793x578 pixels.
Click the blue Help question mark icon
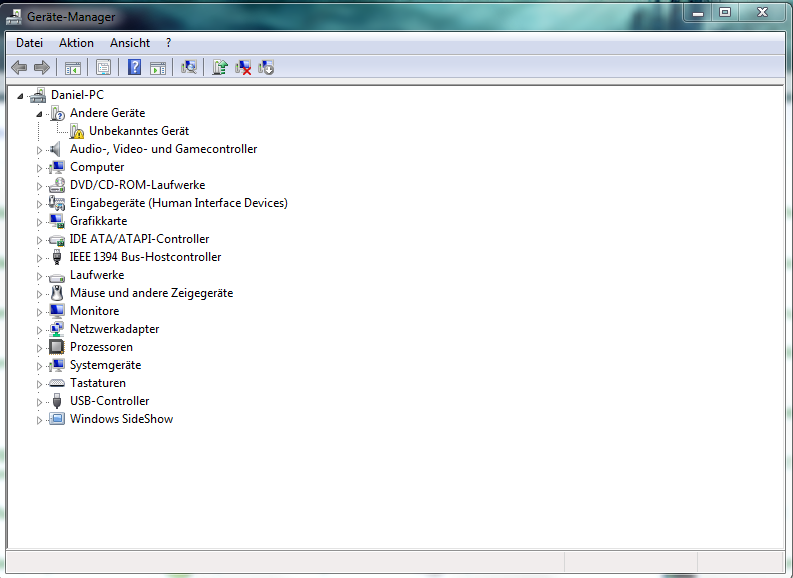tap(134, 67)
